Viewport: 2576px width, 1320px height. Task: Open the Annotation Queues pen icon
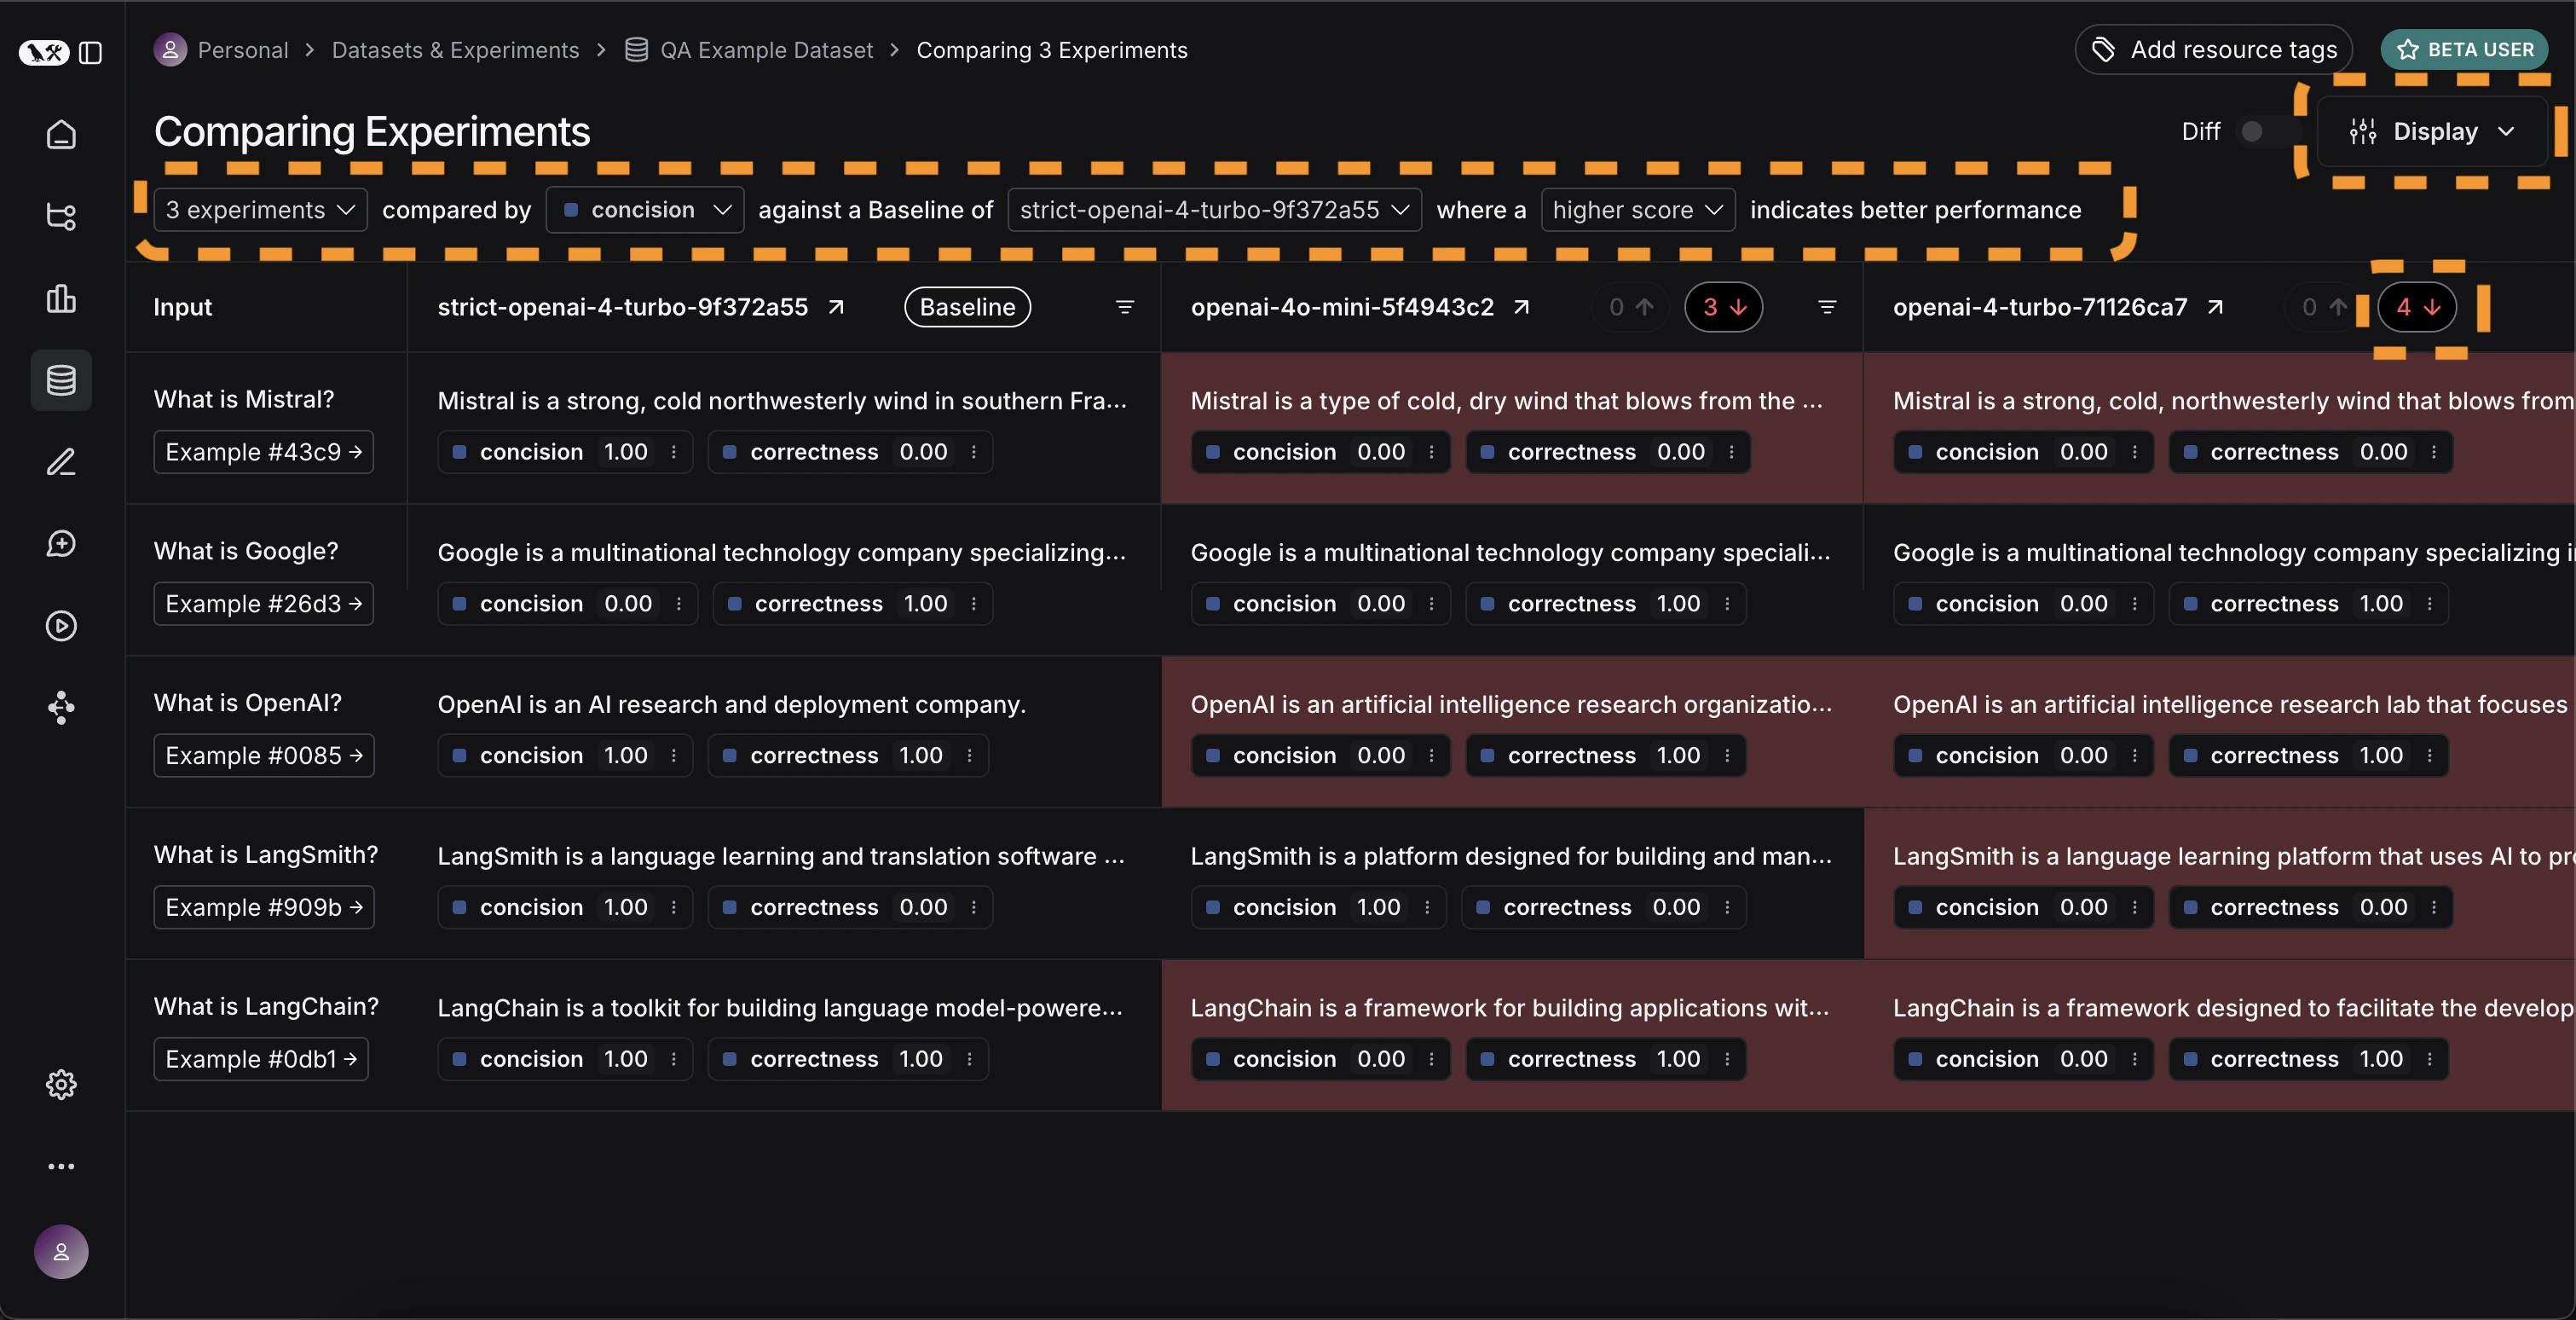pyautogui.click(x=61, y=462)
